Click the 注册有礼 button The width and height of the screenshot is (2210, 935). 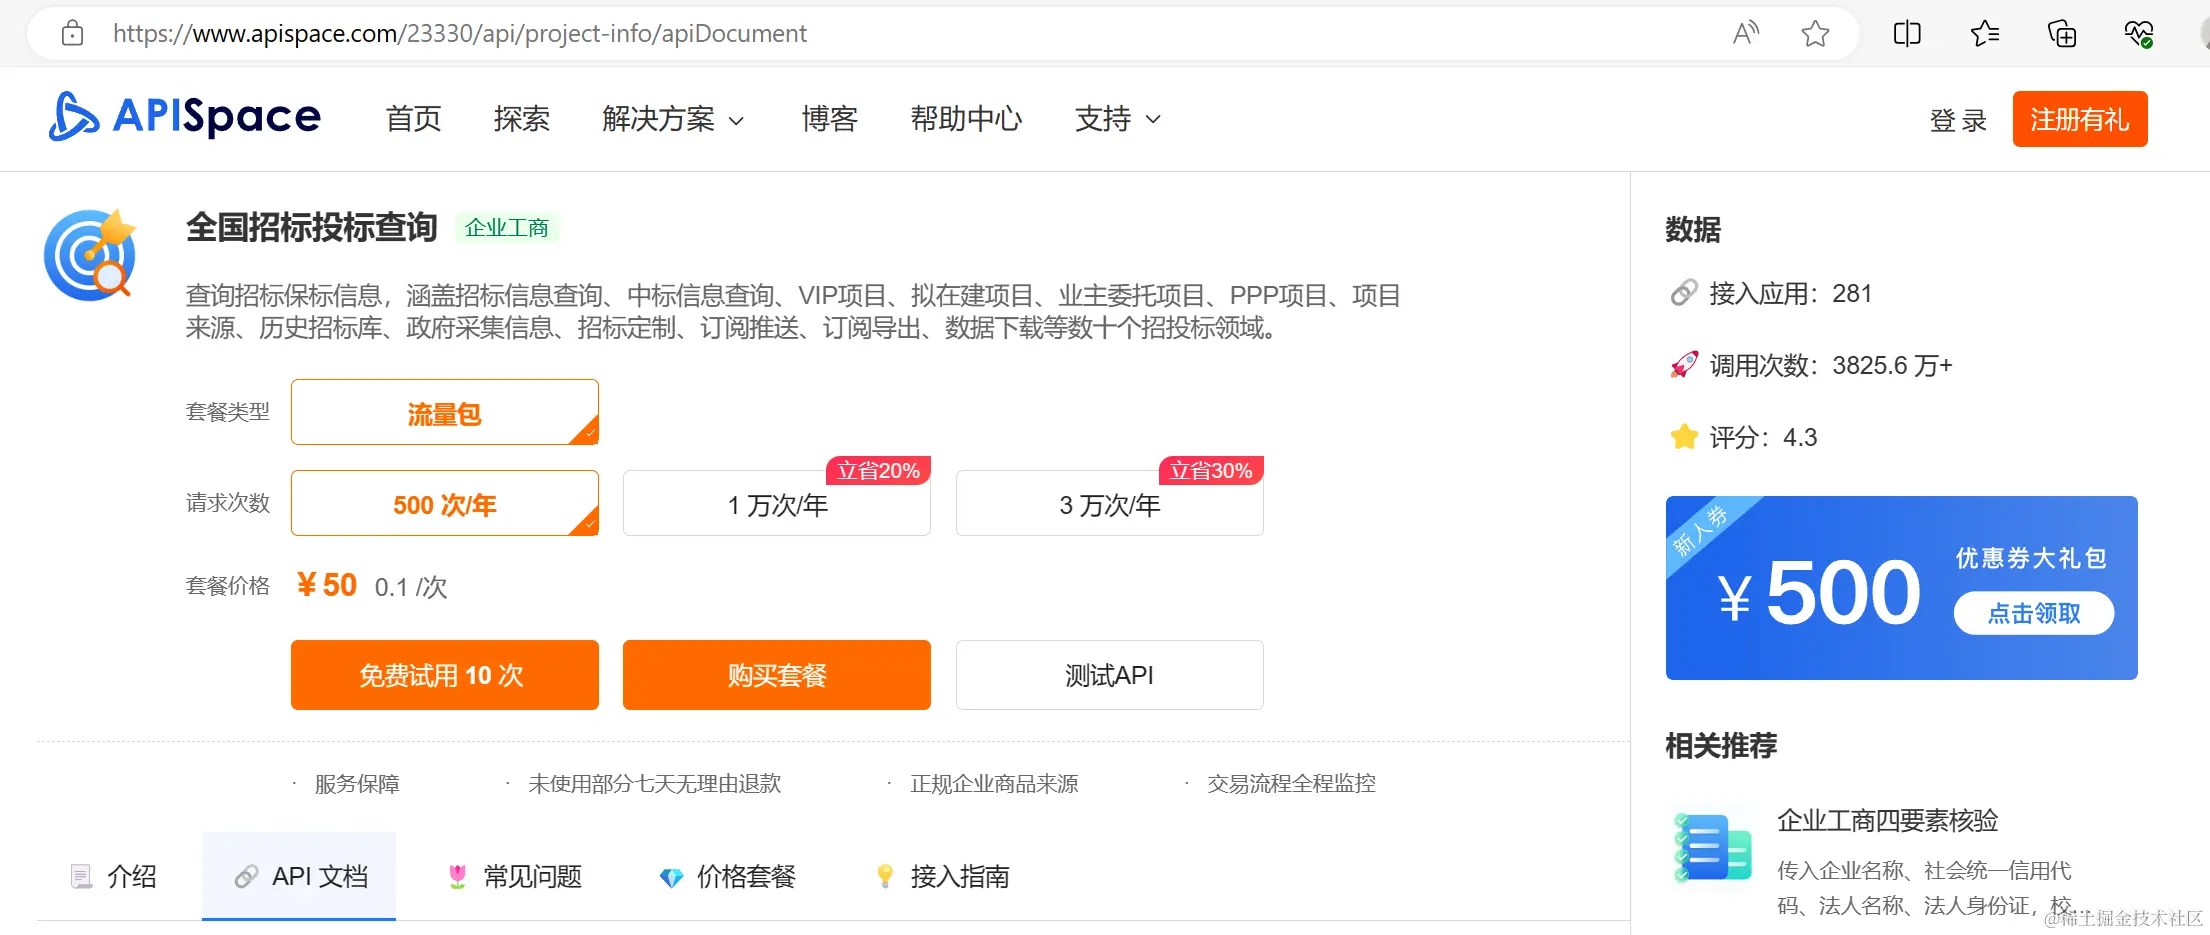[2080, 119]
